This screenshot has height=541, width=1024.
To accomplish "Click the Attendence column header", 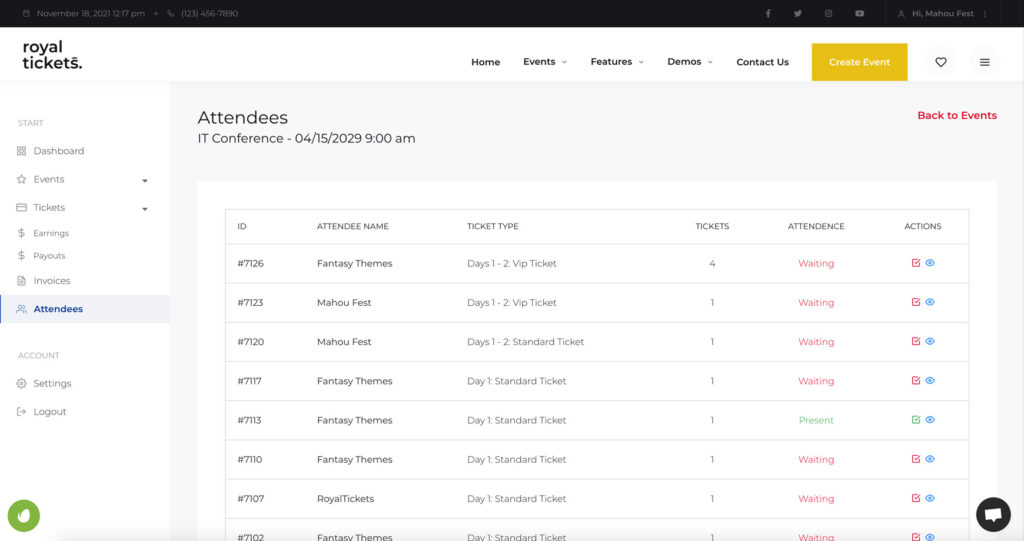I will [x=816, y=226].
